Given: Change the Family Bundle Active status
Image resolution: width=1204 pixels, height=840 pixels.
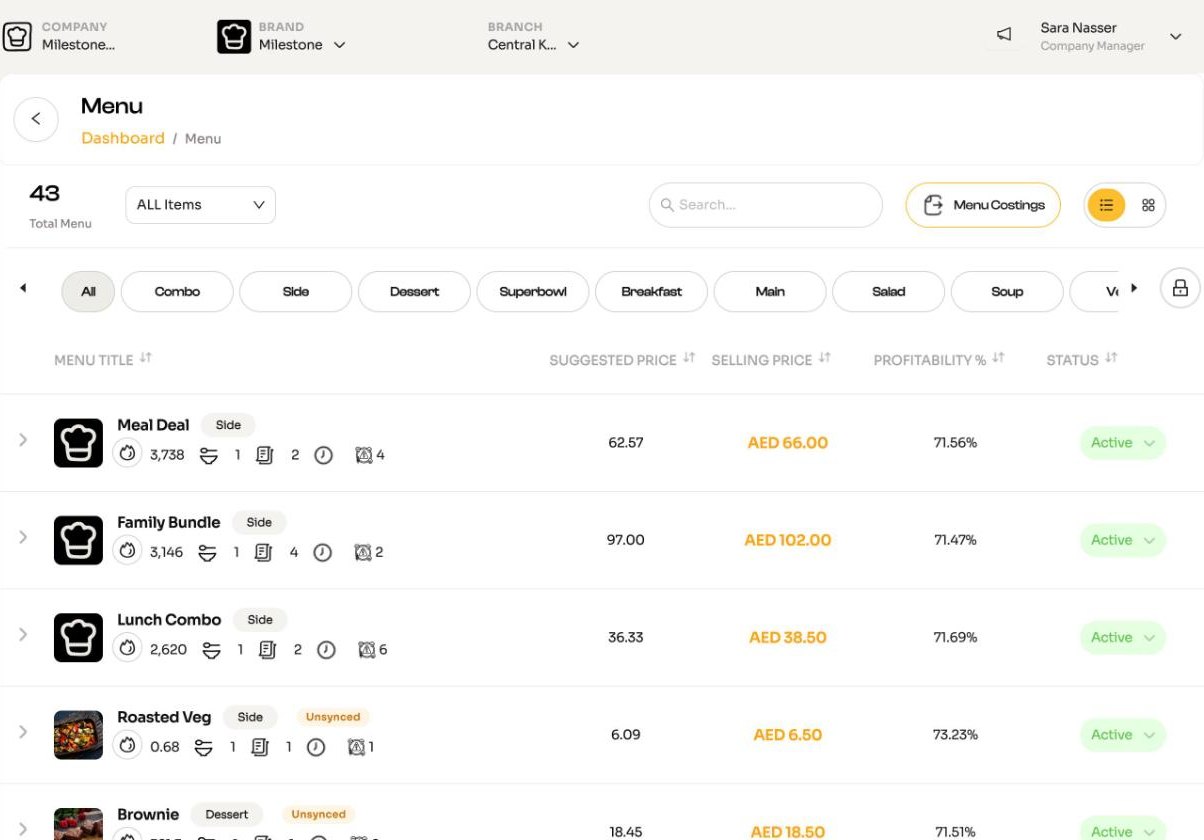Looking at the screenshot, I should pyautogui.click(x=1123, y=540).
